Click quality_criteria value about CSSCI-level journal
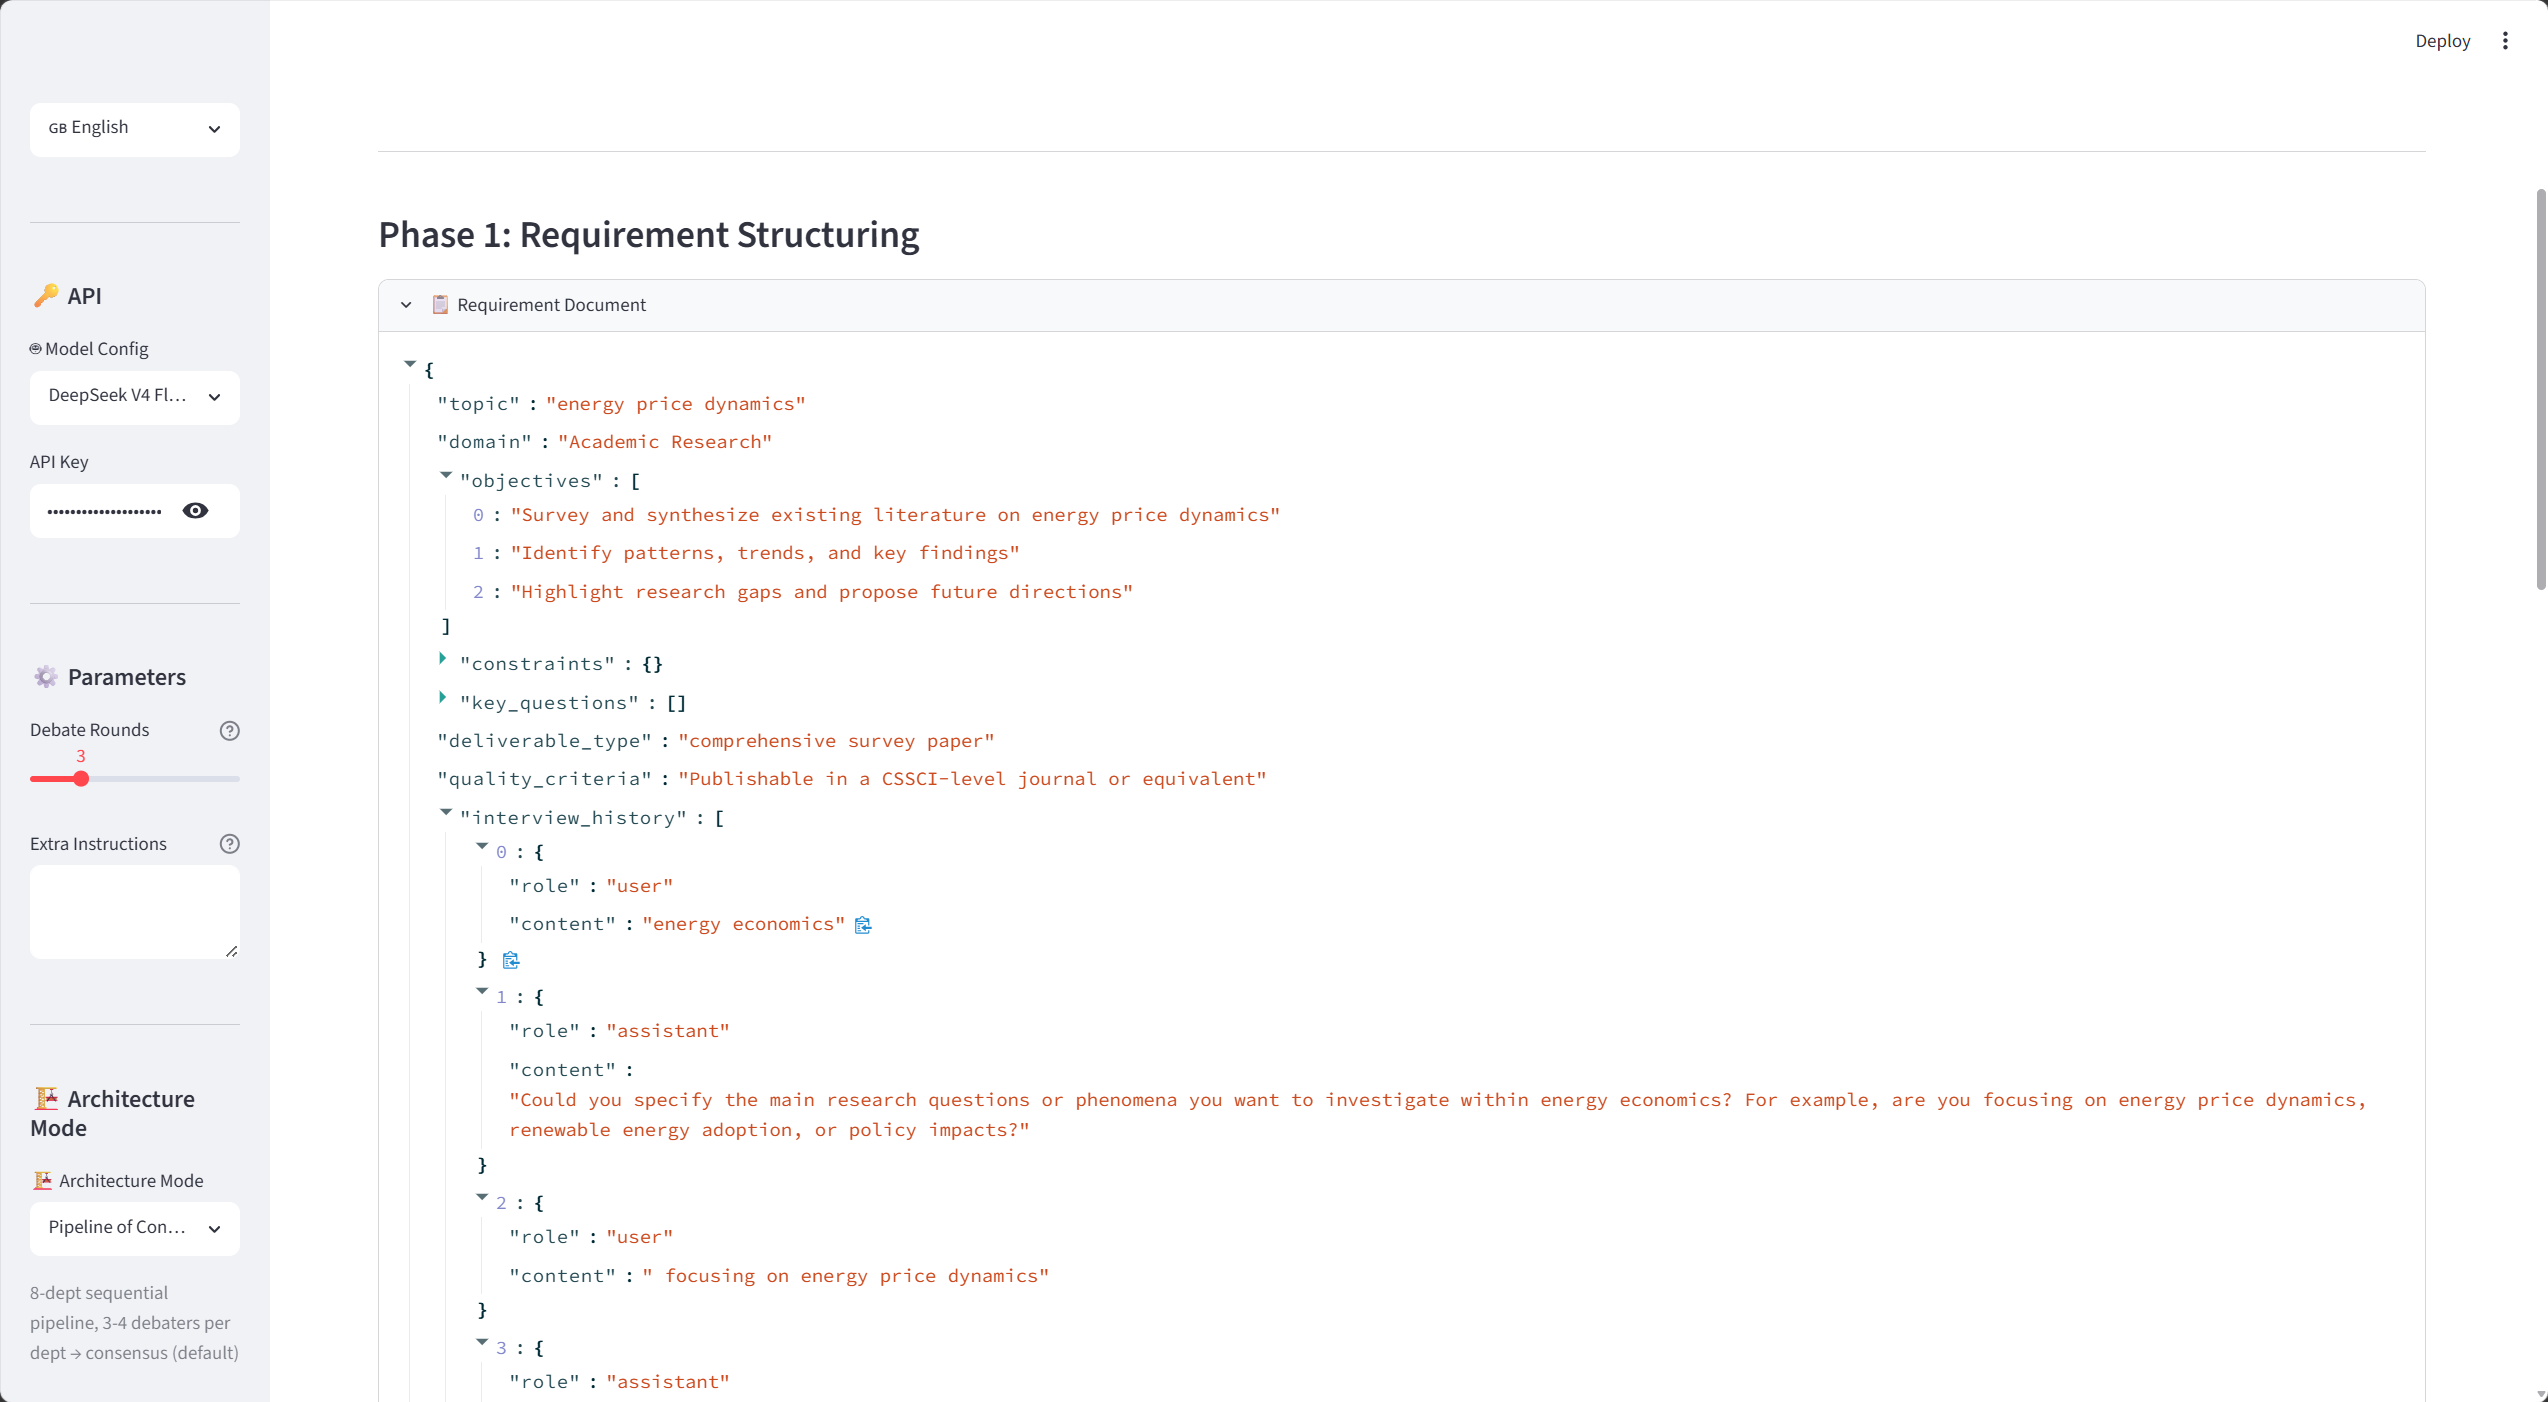 pos(972,780)
